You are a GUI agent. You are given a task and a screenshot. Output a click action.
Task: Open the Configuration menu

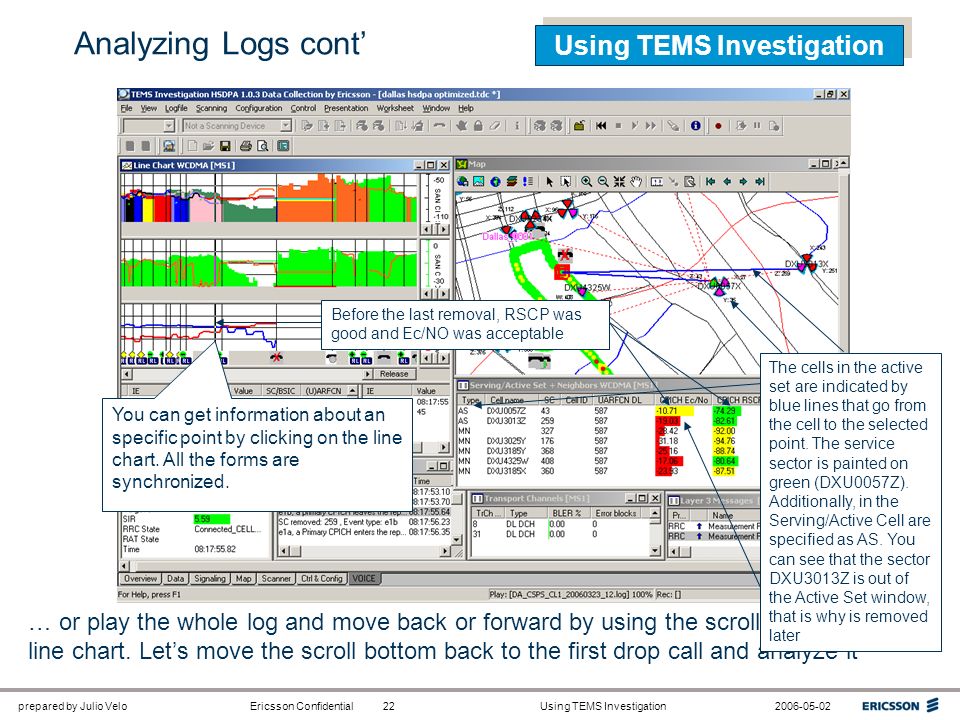click(x=258, y=108)
